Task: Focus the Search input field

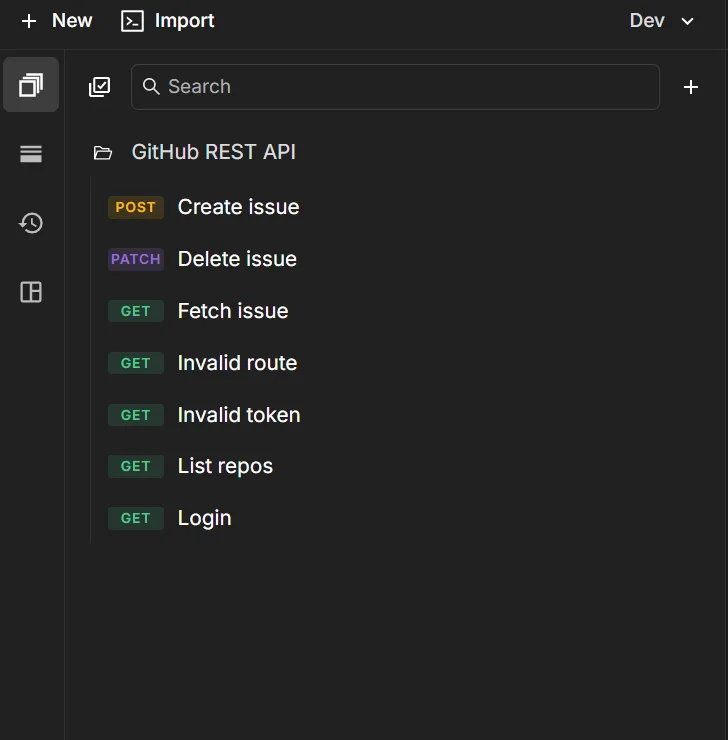Action: pyautogui.click(x=395, y=87)
